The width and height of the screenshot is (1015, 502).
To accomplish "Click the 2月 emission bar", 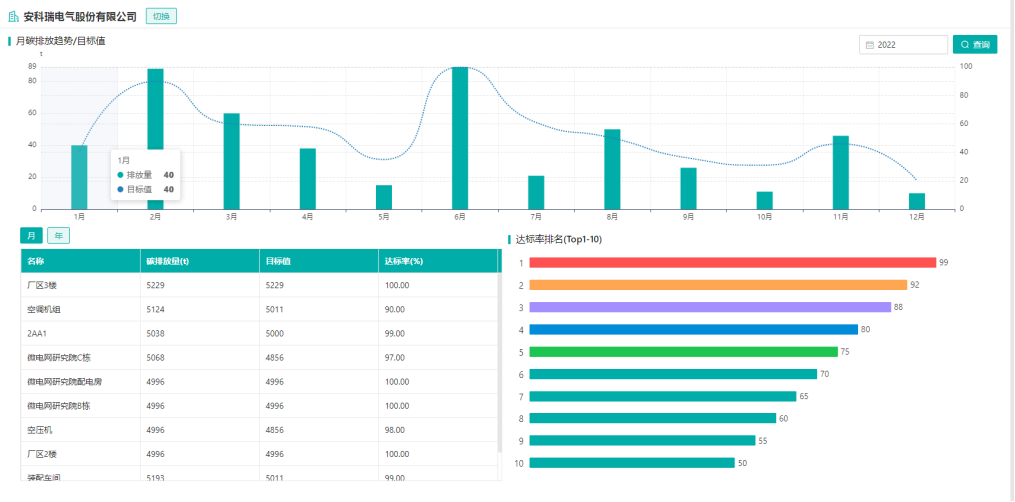I will pos(155,138).
